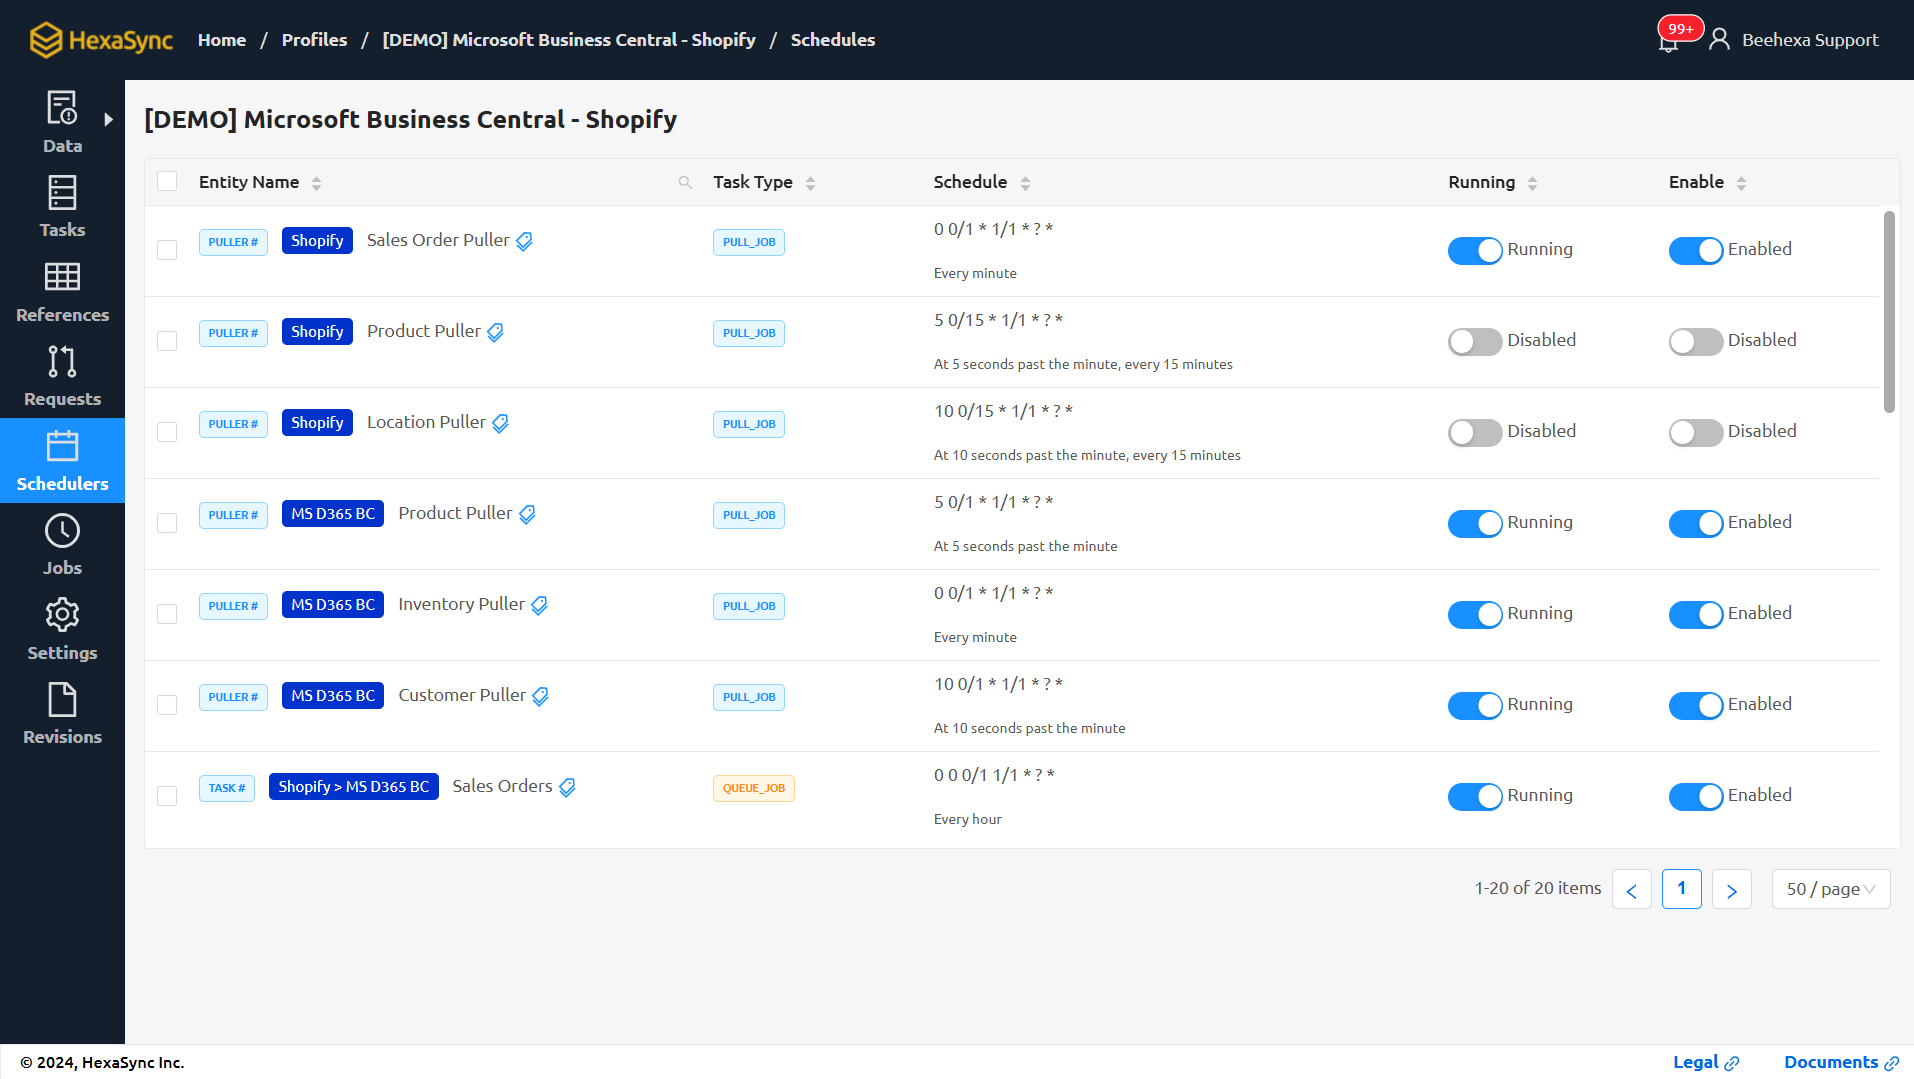Sort by Task Type column
This screenshot has width=1914, height=1079.
[x=810, y=183]
